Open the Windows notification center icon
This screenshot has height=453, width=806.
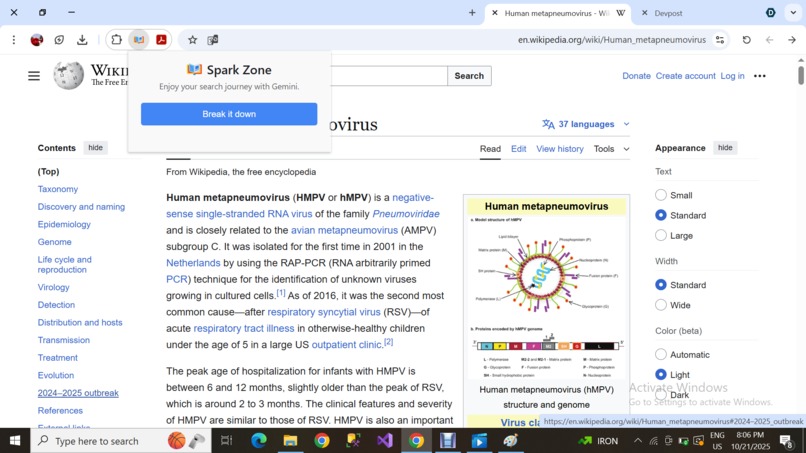(786, 441)
